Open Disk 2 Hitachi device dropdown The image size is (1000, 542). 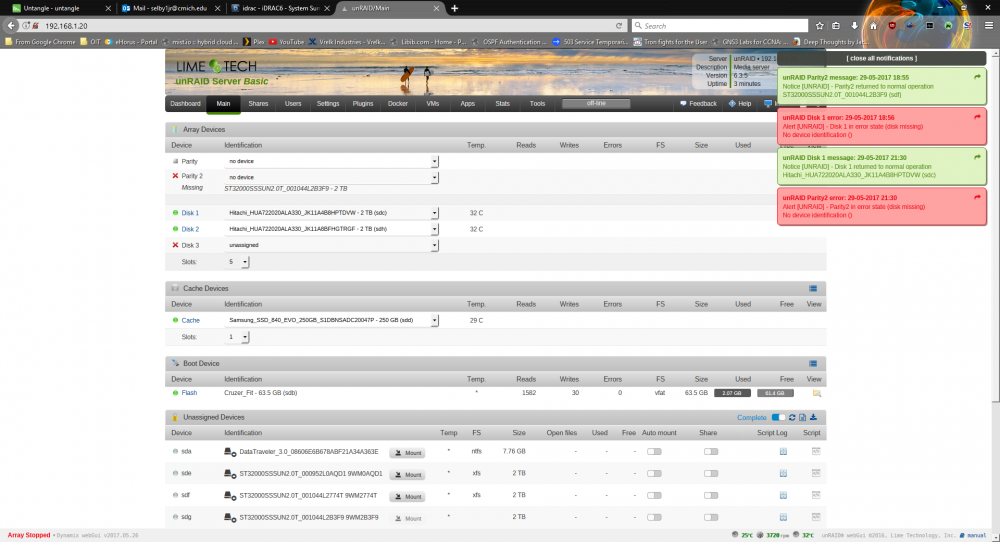(331, 229)
